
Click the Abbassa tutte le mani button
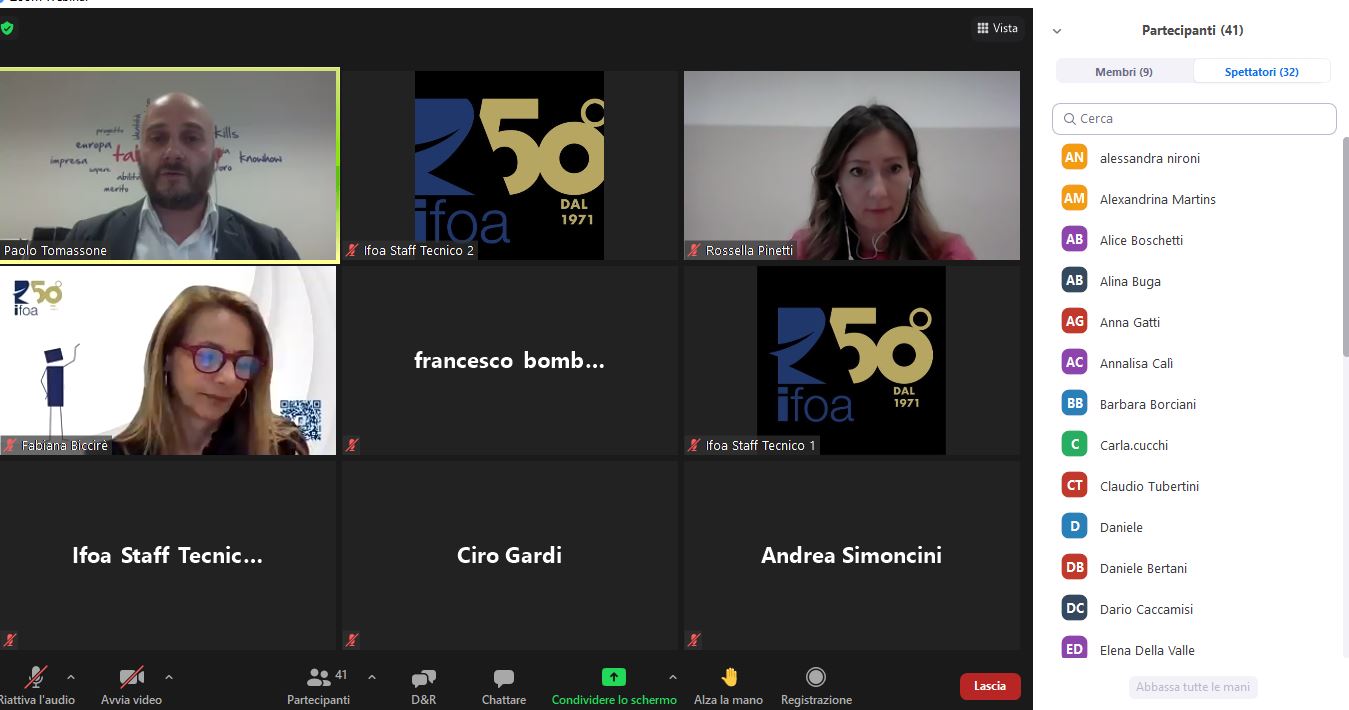tap(1193, 687)
